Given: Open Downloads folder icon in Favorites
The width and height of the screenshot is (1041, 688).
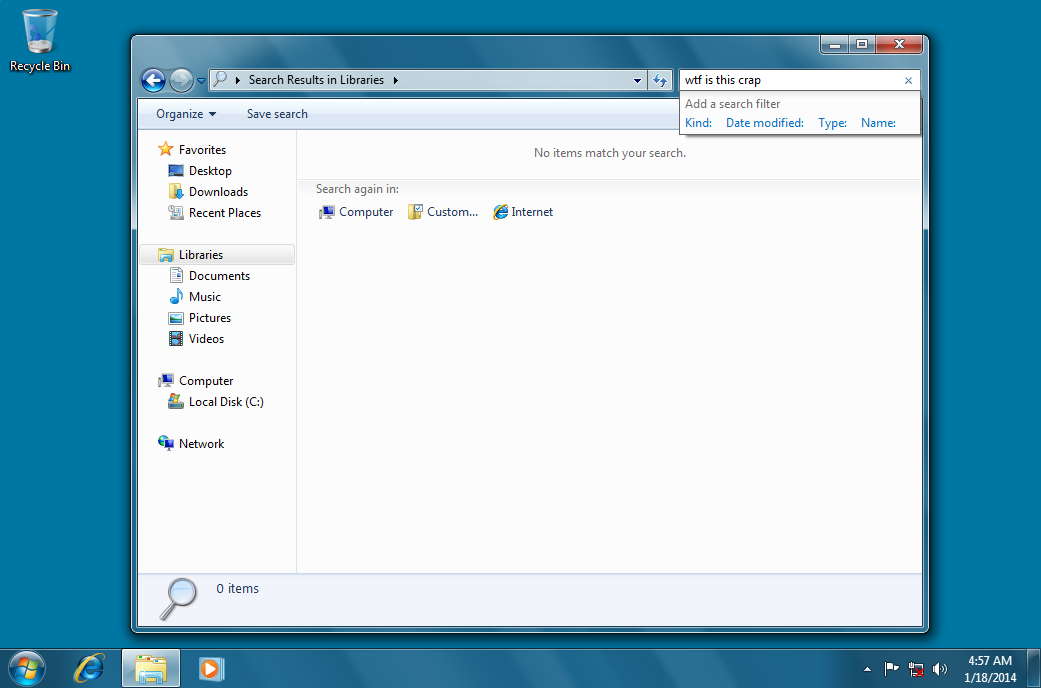Looking at the screenshot, I should [176, 191].
